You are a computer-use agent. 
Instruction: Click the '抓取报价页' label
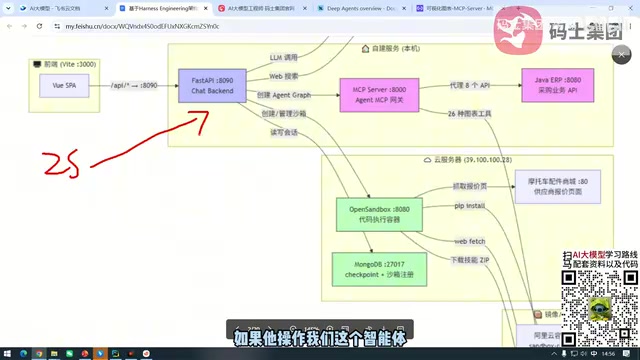[469, 187]
